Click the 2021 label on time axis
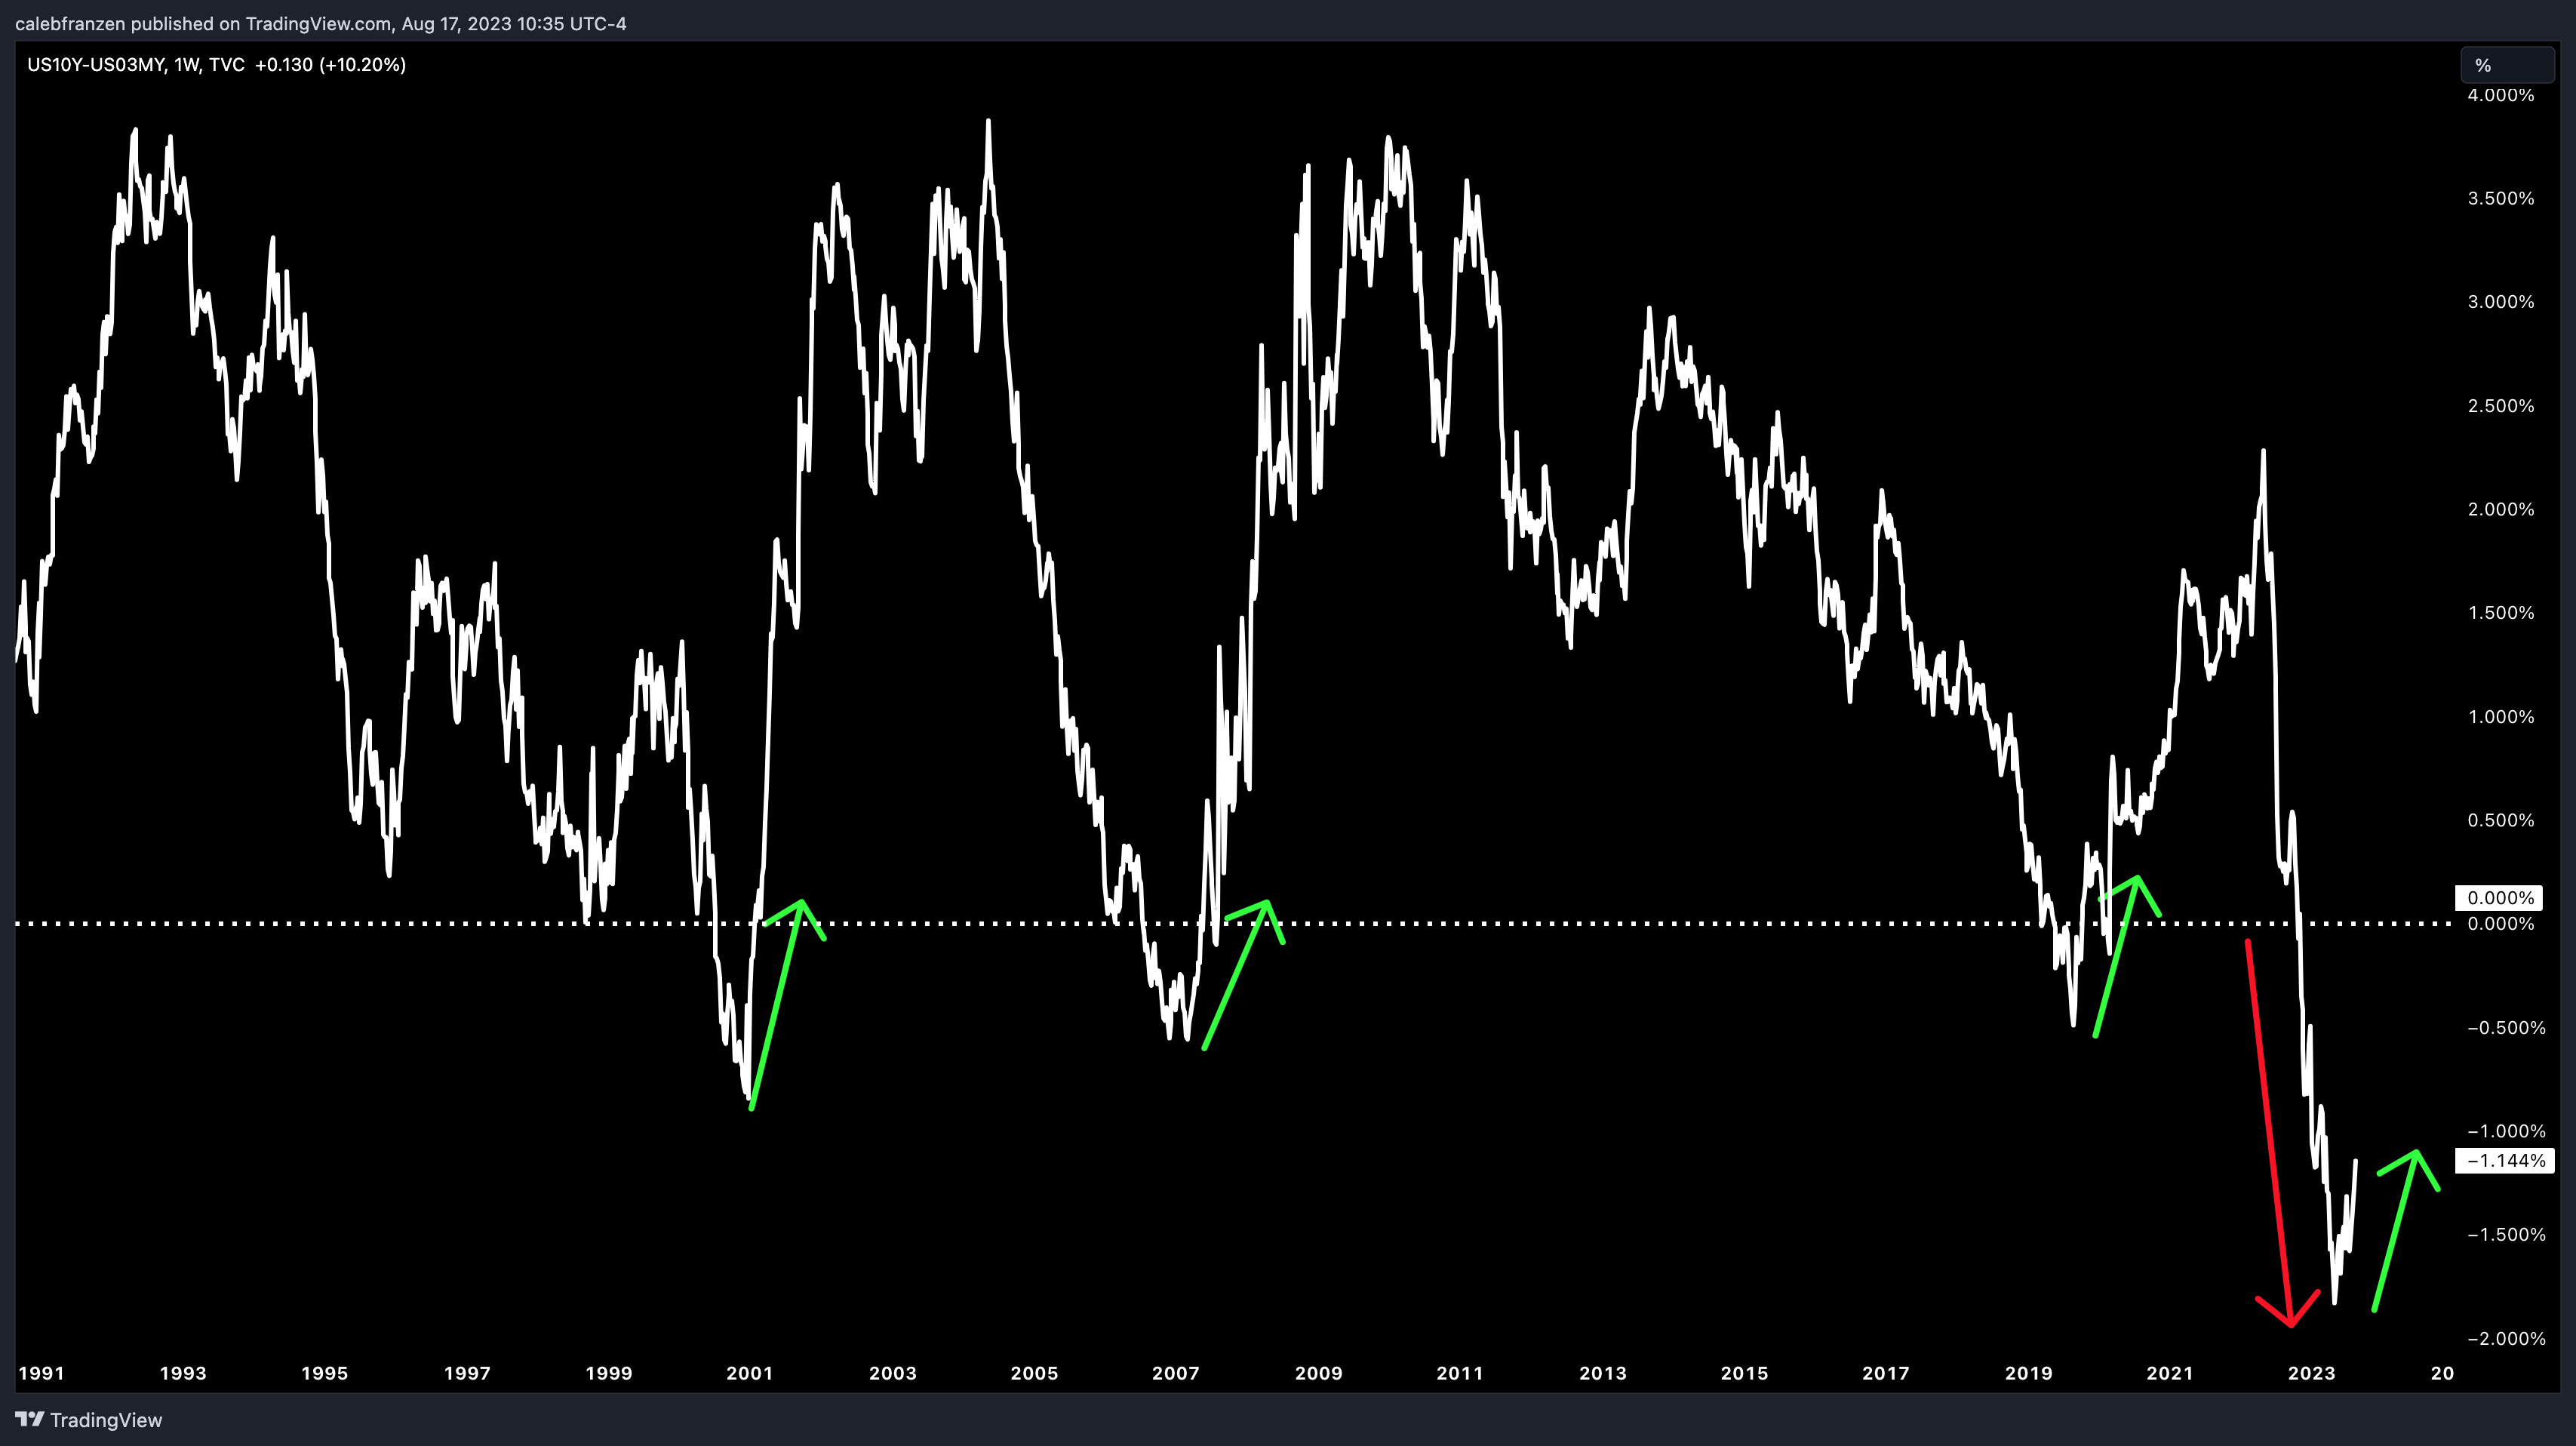Viewport: 2576px width, 1446px height. coord(2170,1373)
